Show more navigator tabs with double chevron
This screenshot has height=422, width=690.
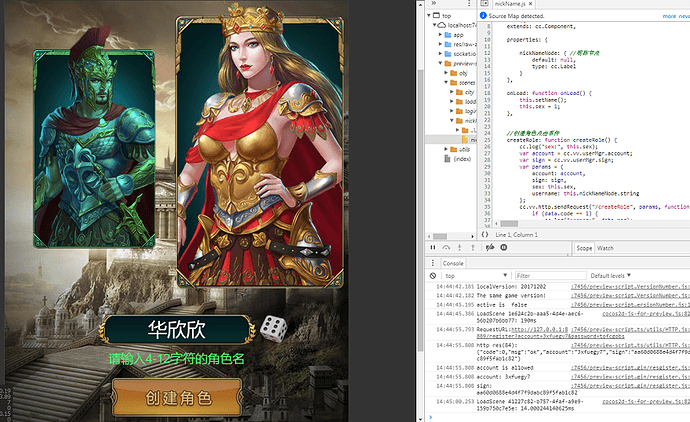pos(433,3)
